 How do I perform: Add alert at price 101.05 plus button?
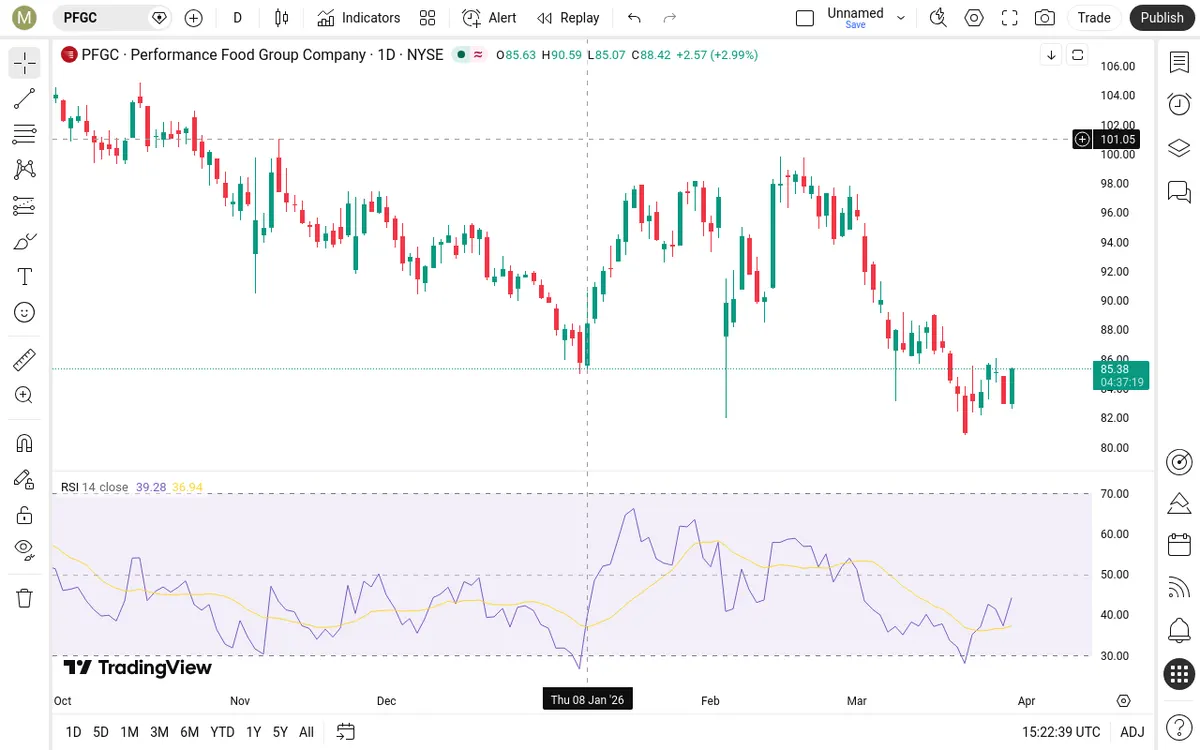point(1082,140)
